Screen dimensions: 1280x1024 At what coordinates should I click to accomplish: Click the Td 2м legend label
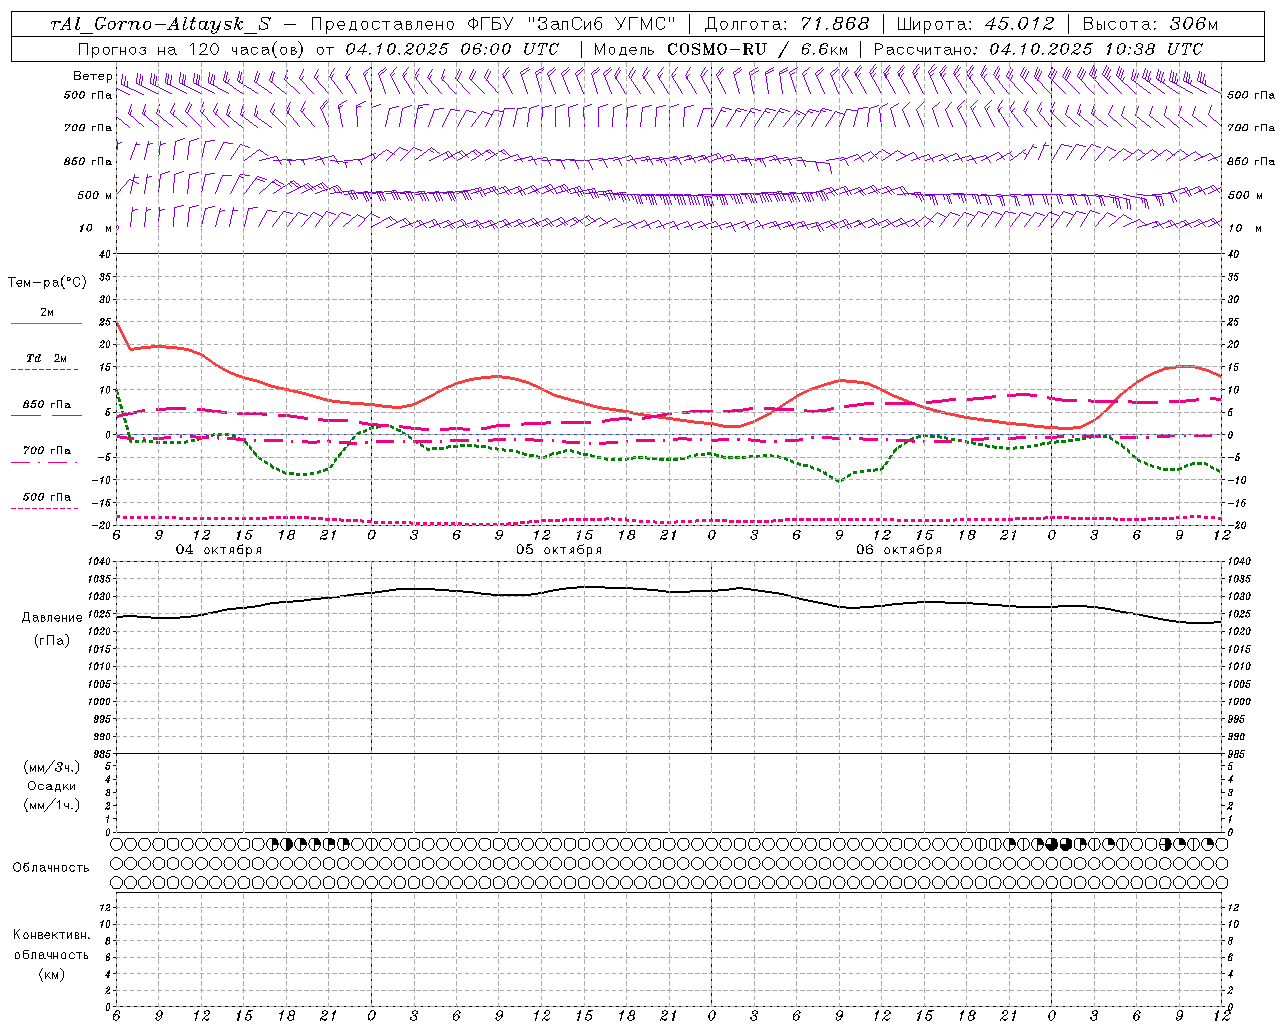pos(47,358)
